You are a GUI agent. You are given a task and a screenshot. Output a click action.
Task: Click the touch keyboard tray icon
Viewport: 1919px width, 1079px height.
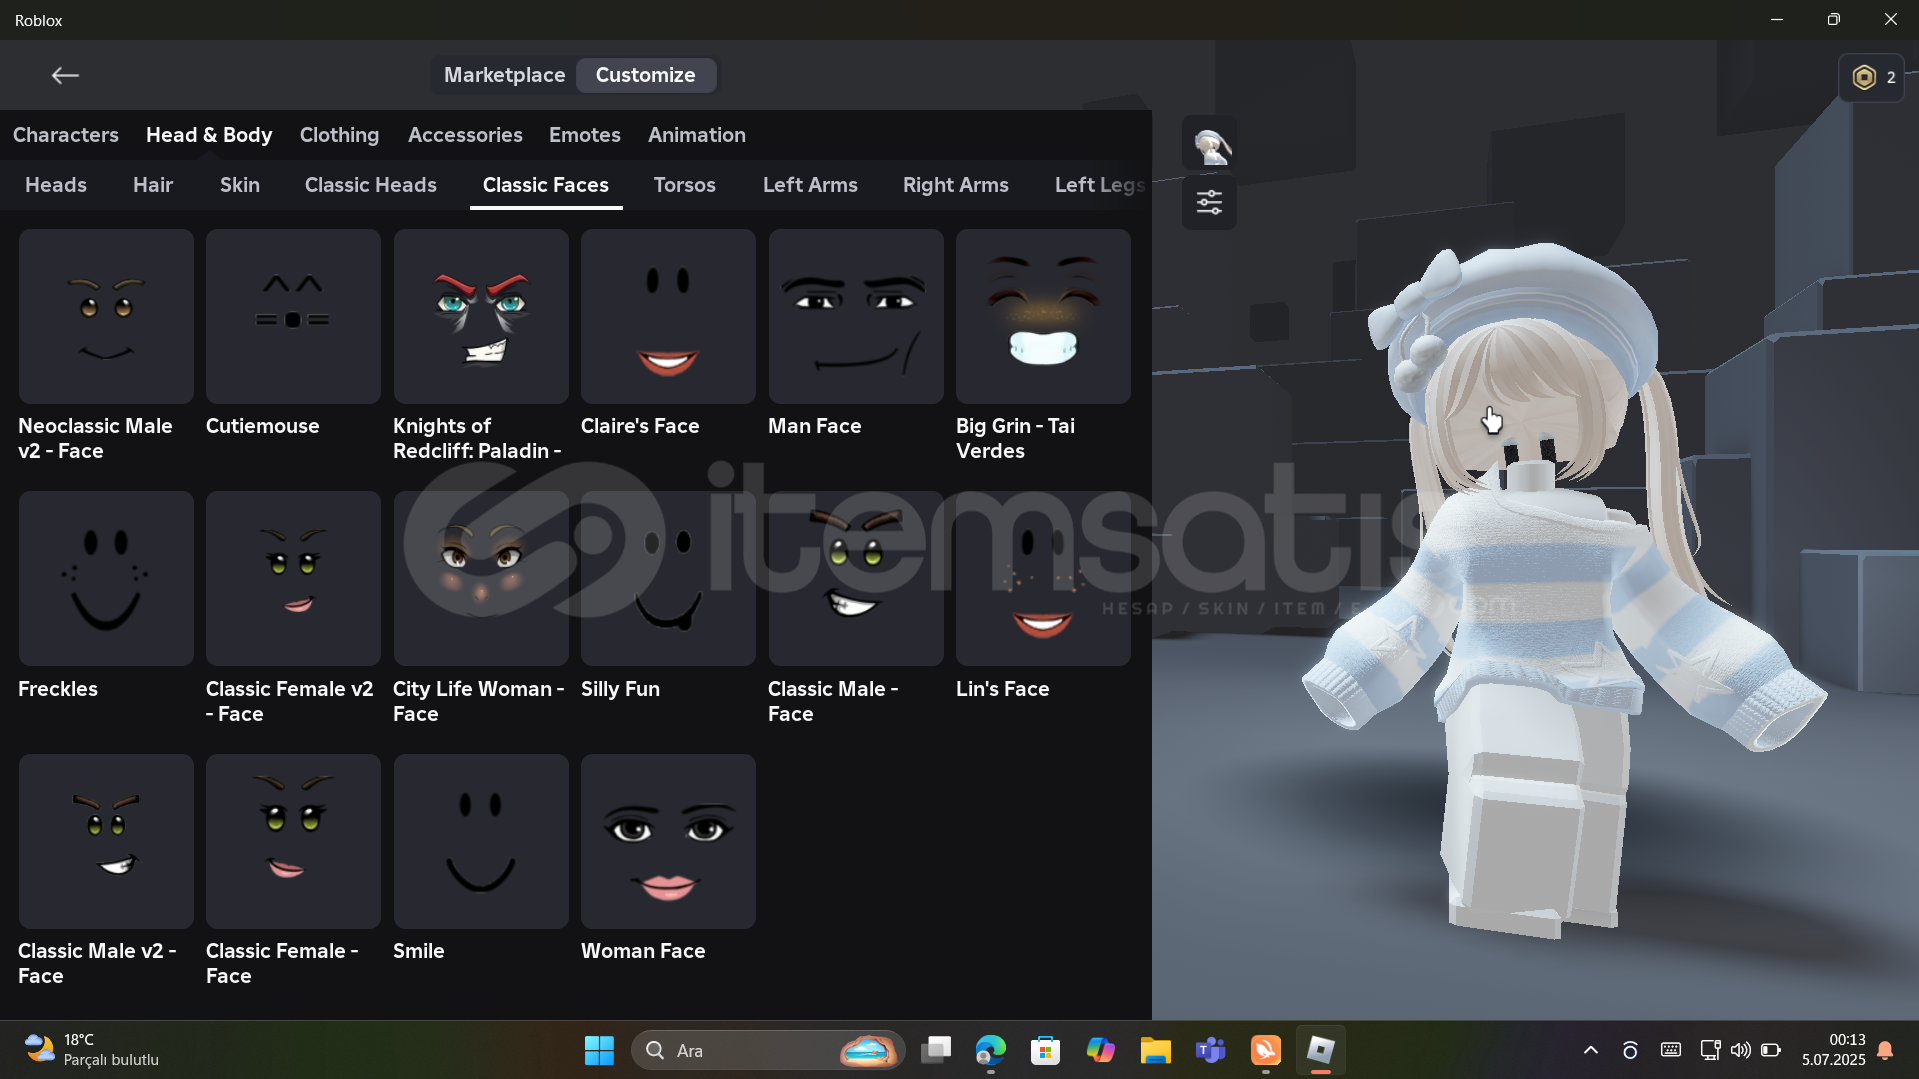click(1670, 1050)
